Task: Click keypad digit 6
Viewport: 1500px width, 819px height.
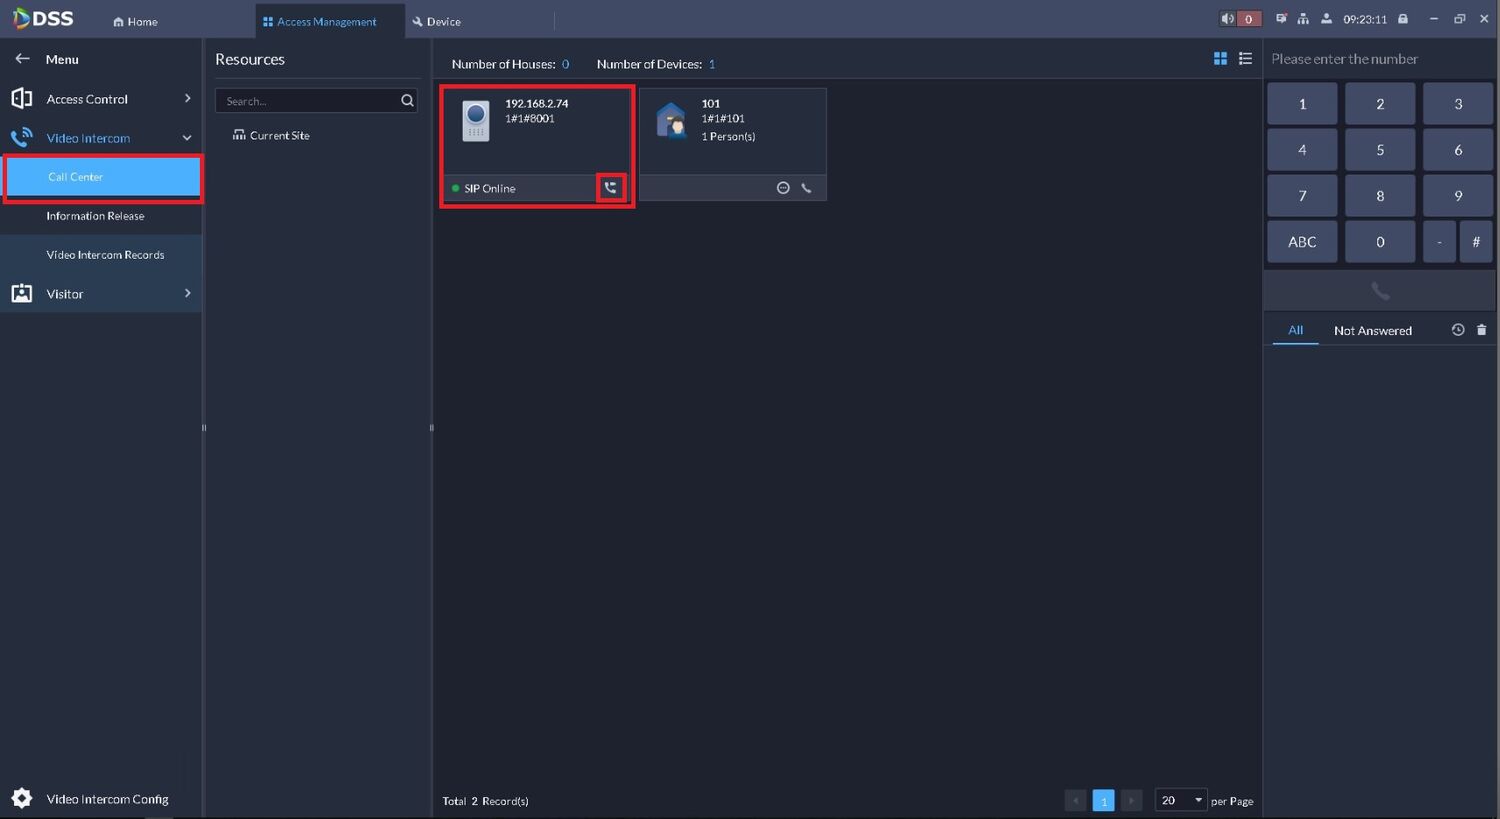Action: pyautogui.click(x=1458, y=150)
